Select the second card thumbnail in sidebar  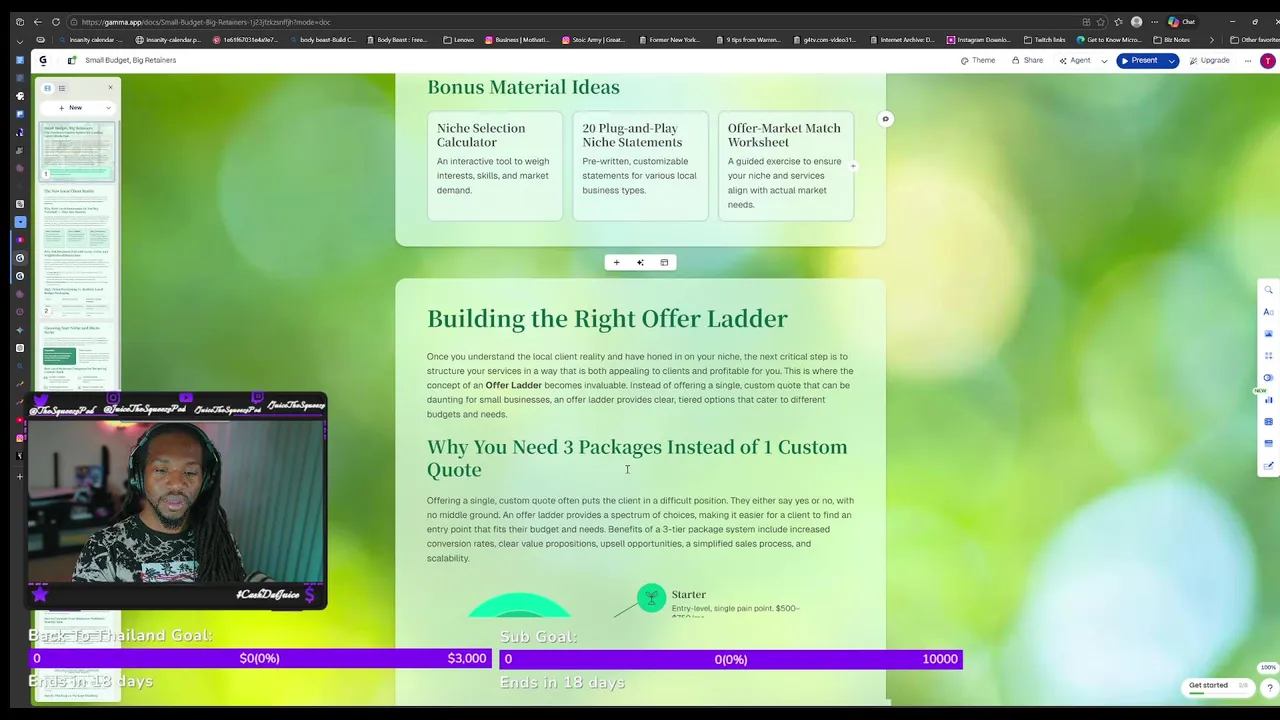[x=77, y=250]
